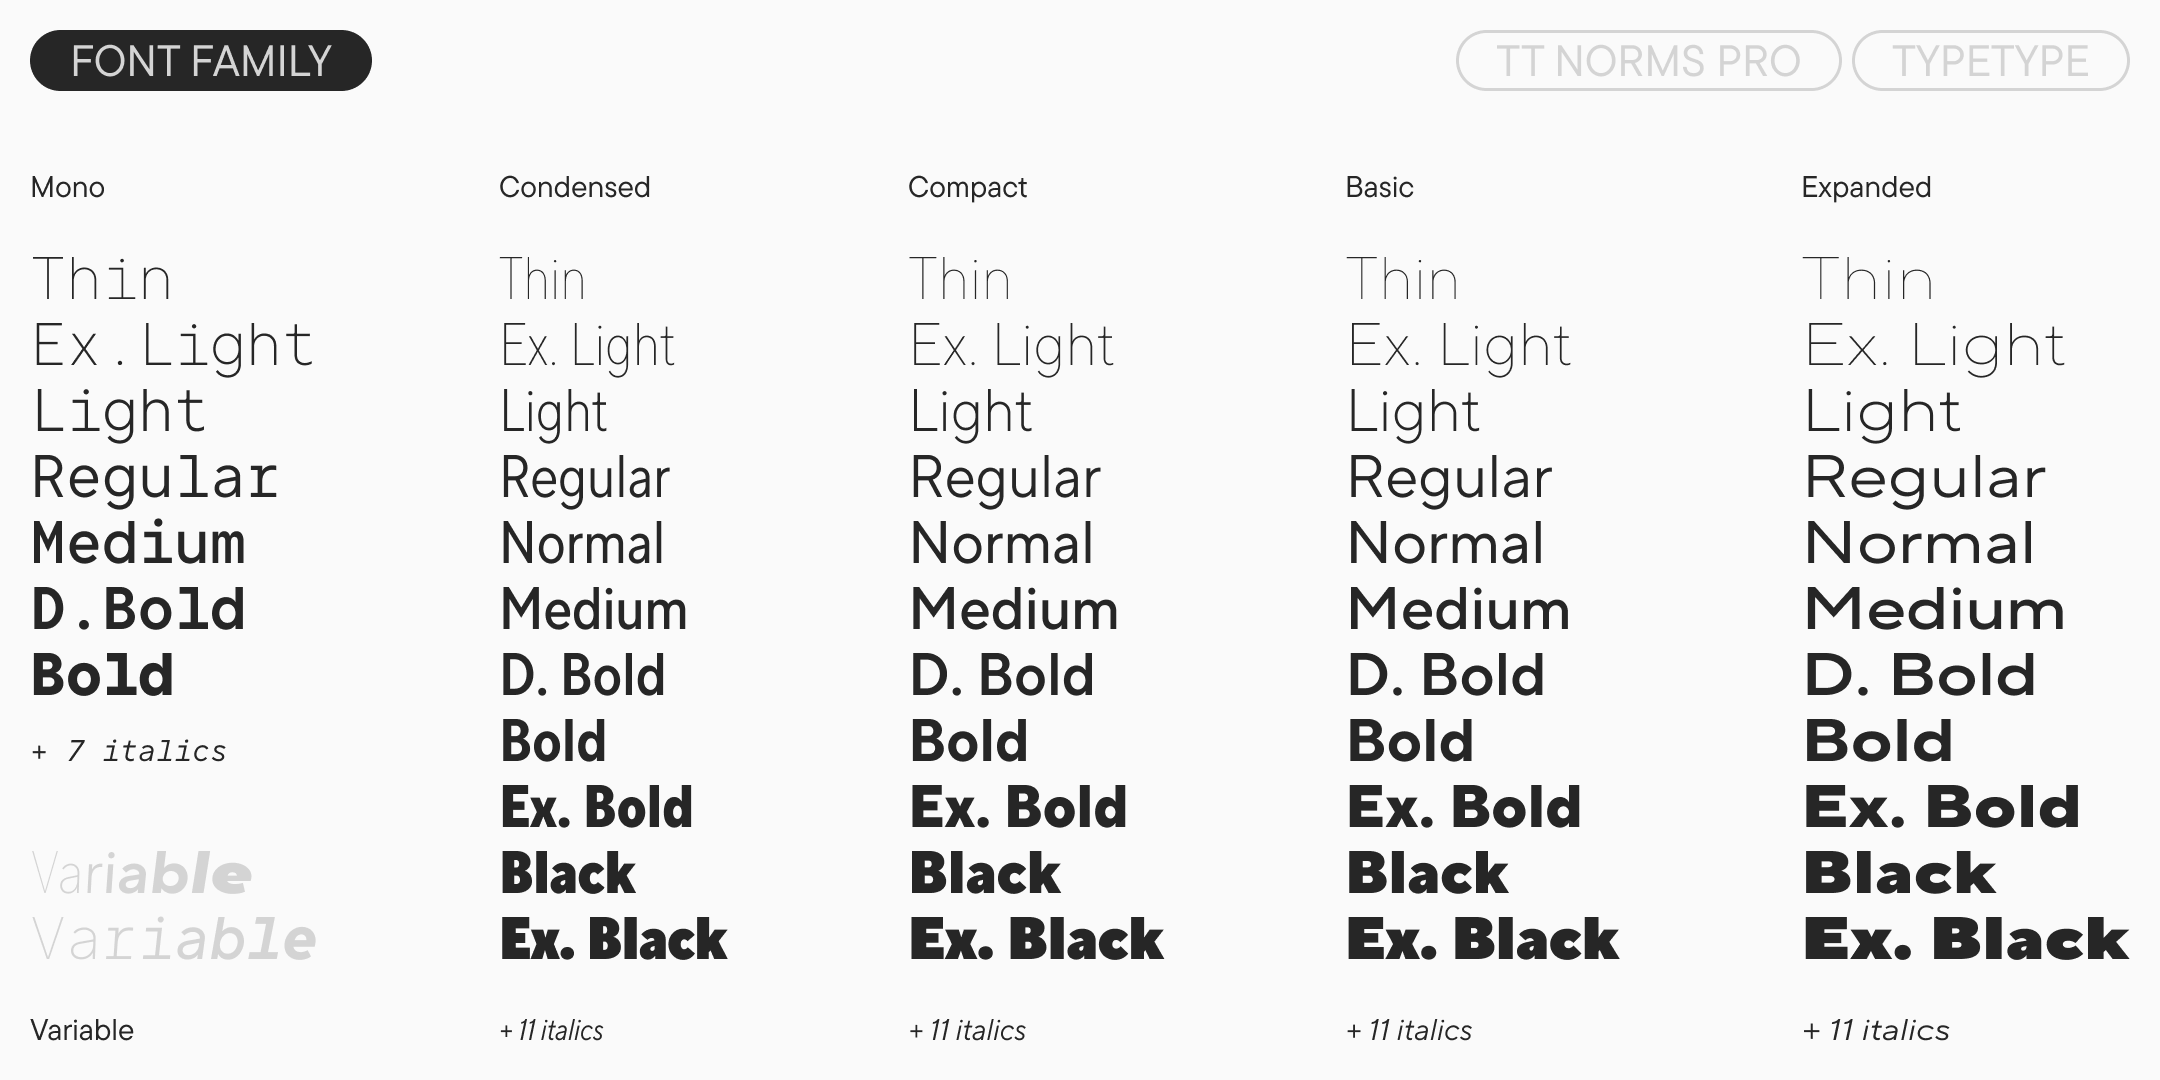This screenshot has height=1080, width=2160.
Task: Pick the Mono D.Bold weight sample
Action: pyautogui.click(x=139, y=609)
